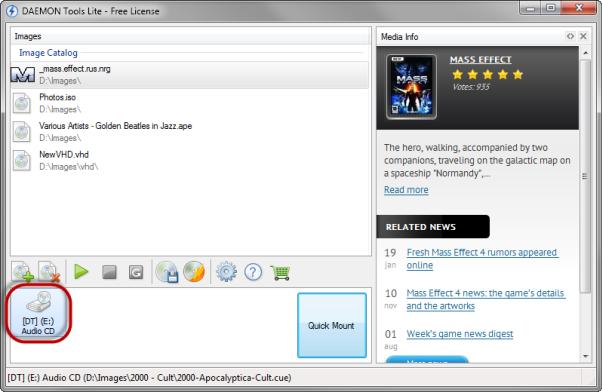Select the _mass.effect.rus.nrg image
Image resolution: width=602 pixels, height=392 pixels.
point(190,75)
